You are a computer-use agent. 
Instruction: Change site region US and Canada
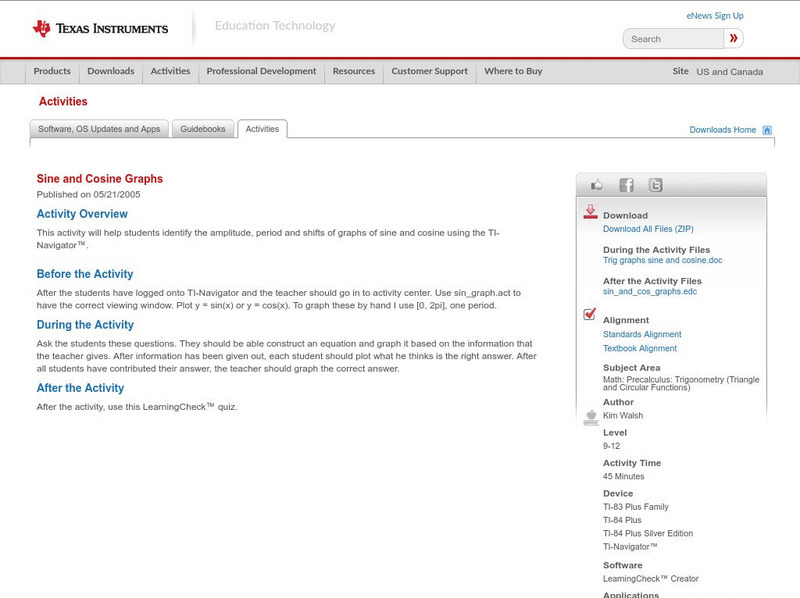[x=730, y=72]
